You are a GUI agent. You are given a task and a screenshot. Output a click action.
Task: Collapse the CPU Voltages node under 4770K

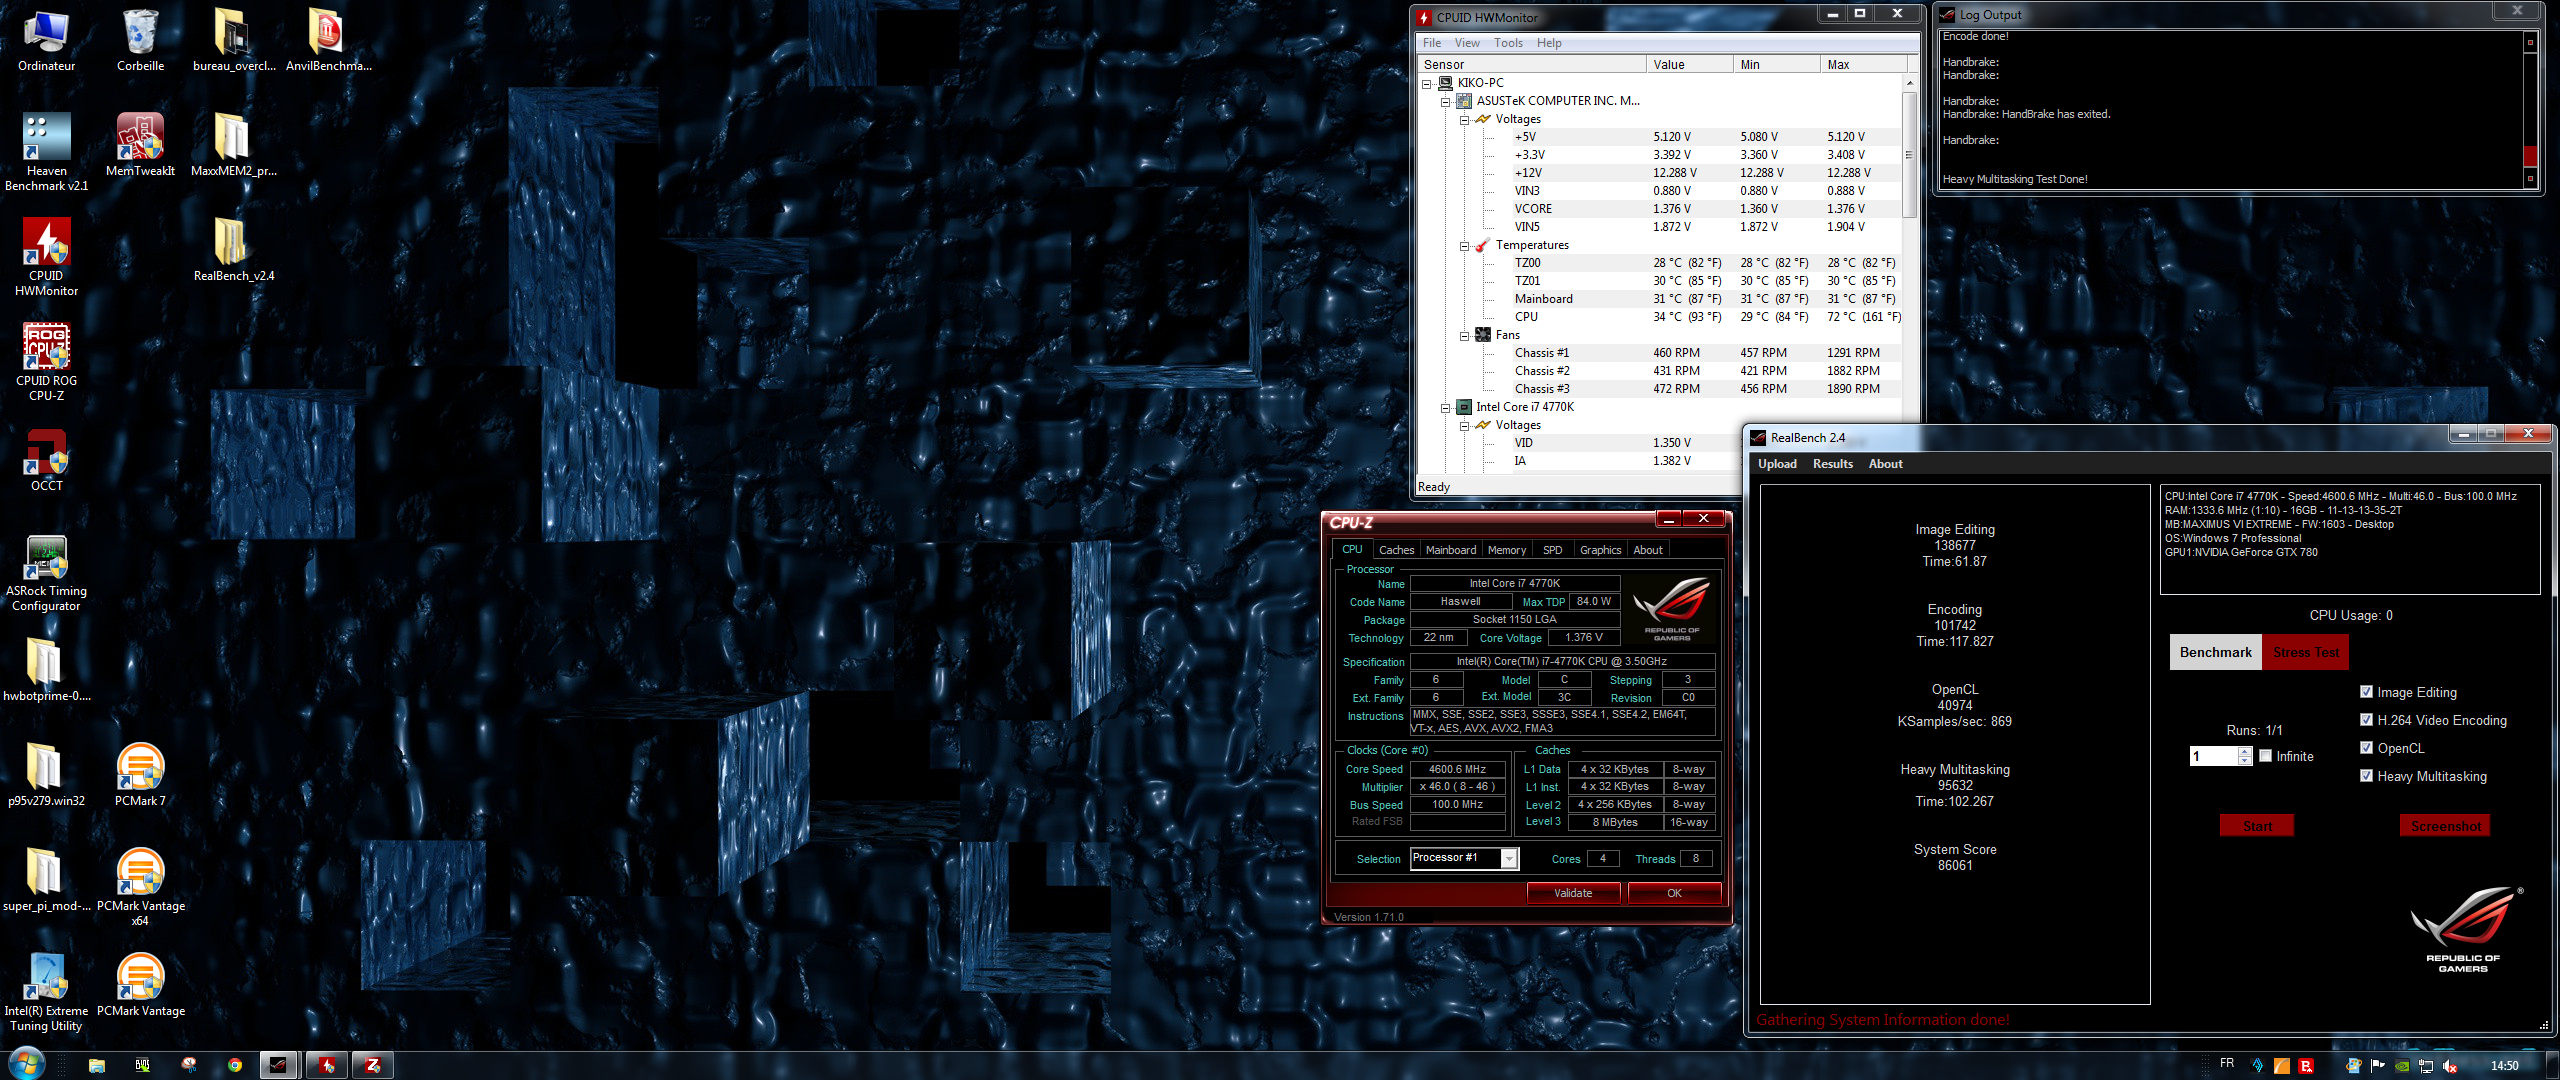point(1464,426)
